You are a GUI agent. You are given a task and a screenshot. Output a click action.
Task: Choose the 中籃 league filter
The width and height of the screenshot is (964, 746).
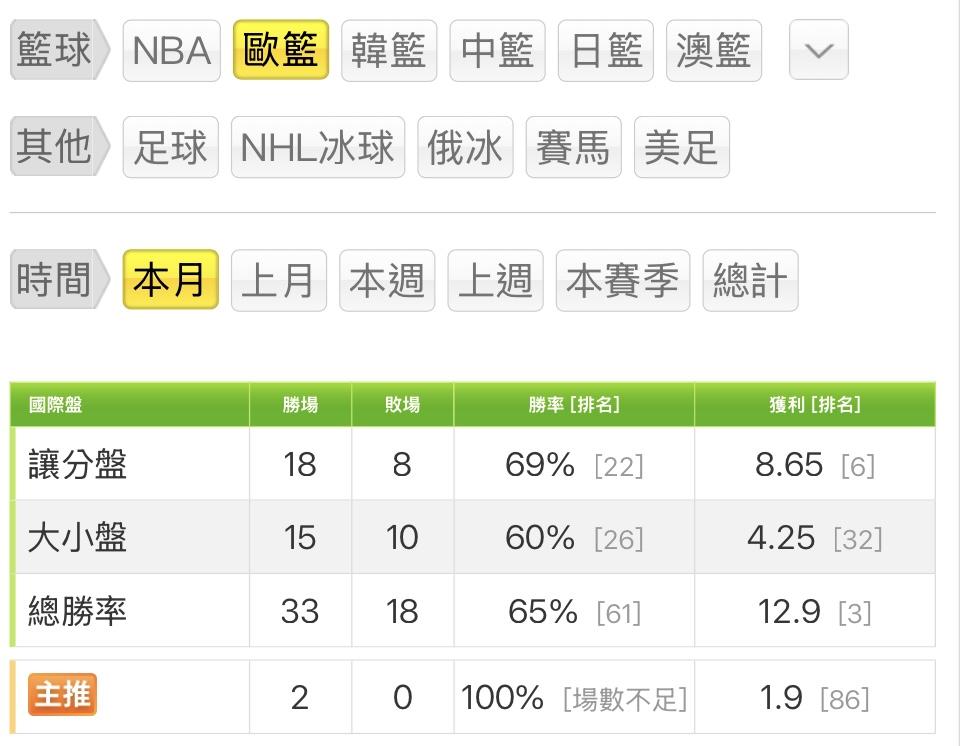coord(497,50)
